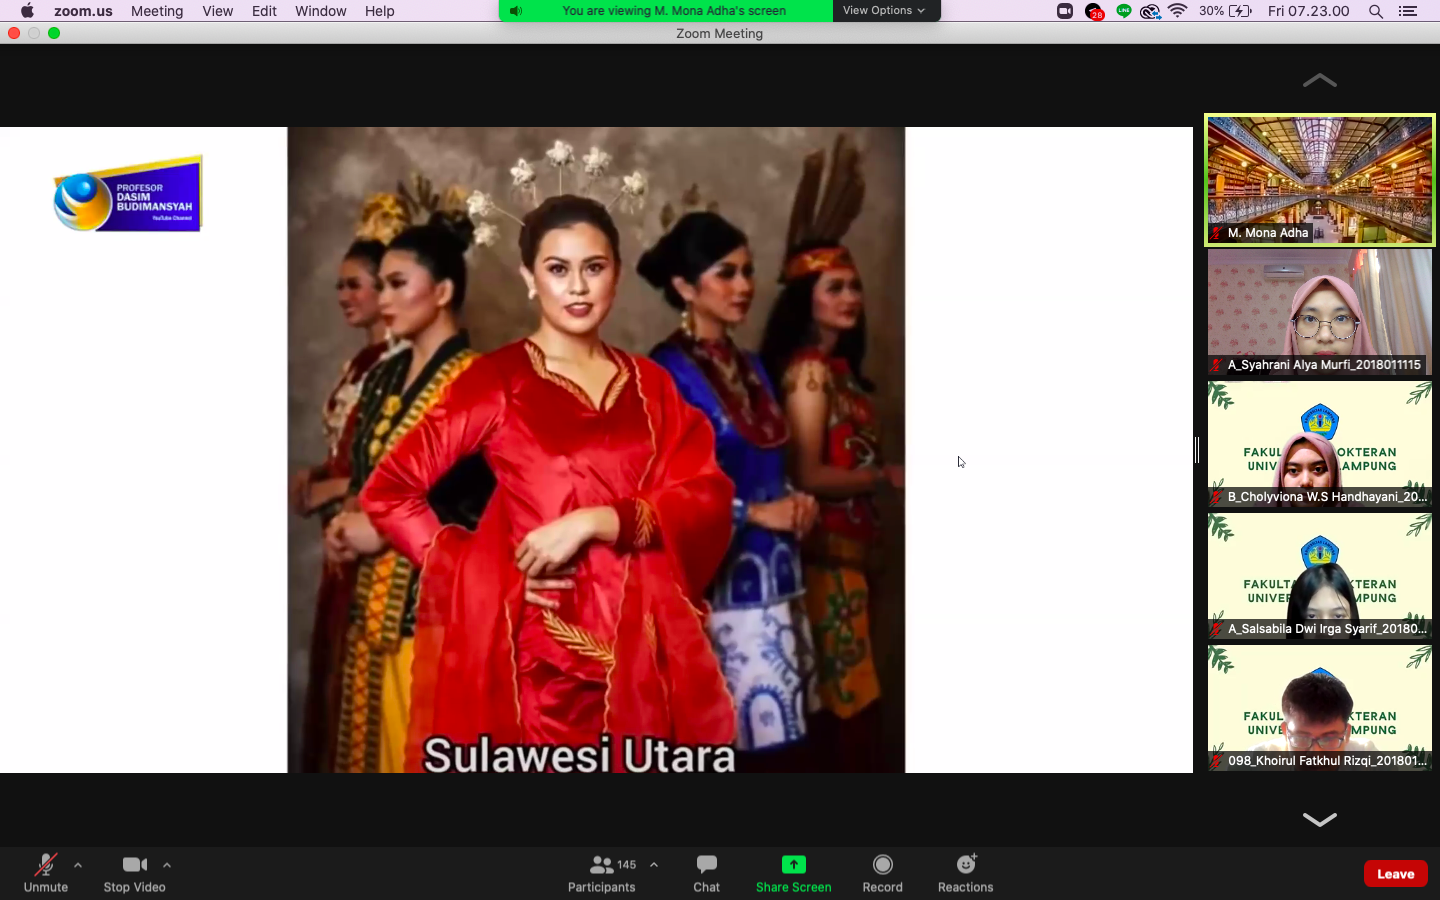Click the Profesor Dasim Budimansyah logo

128,193
